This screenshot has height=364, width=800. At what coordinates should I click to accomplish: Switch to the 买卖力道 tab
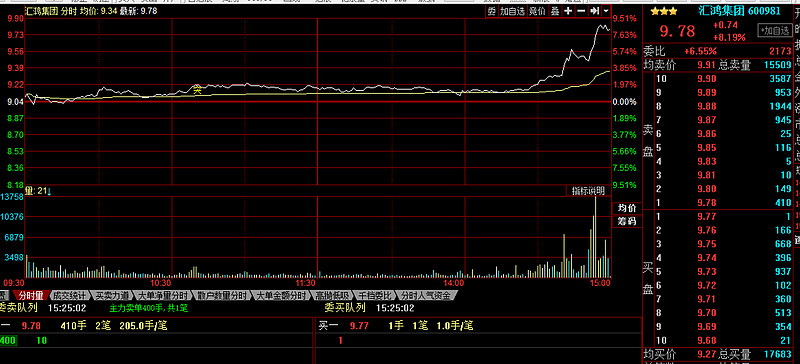point(111,296)
